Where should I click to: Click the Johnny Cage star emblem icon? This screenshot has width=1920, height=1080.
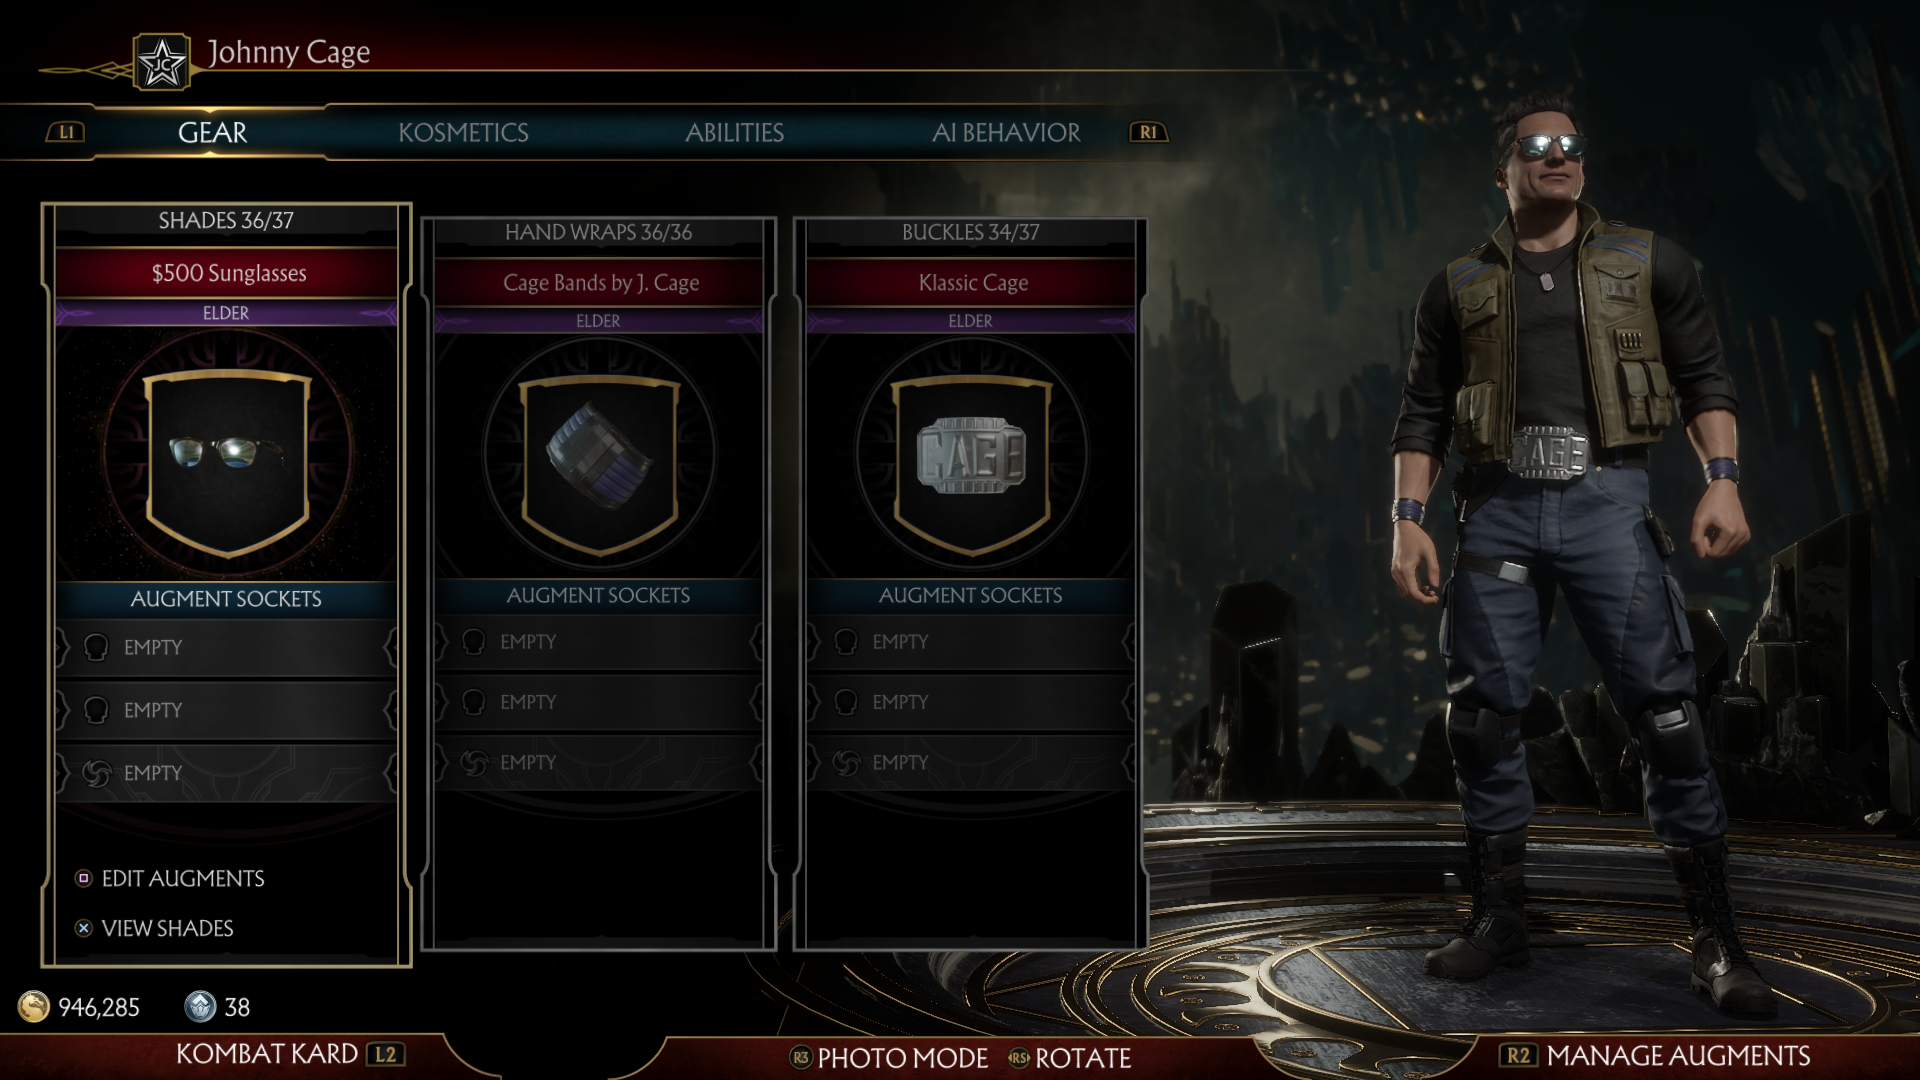162,63
